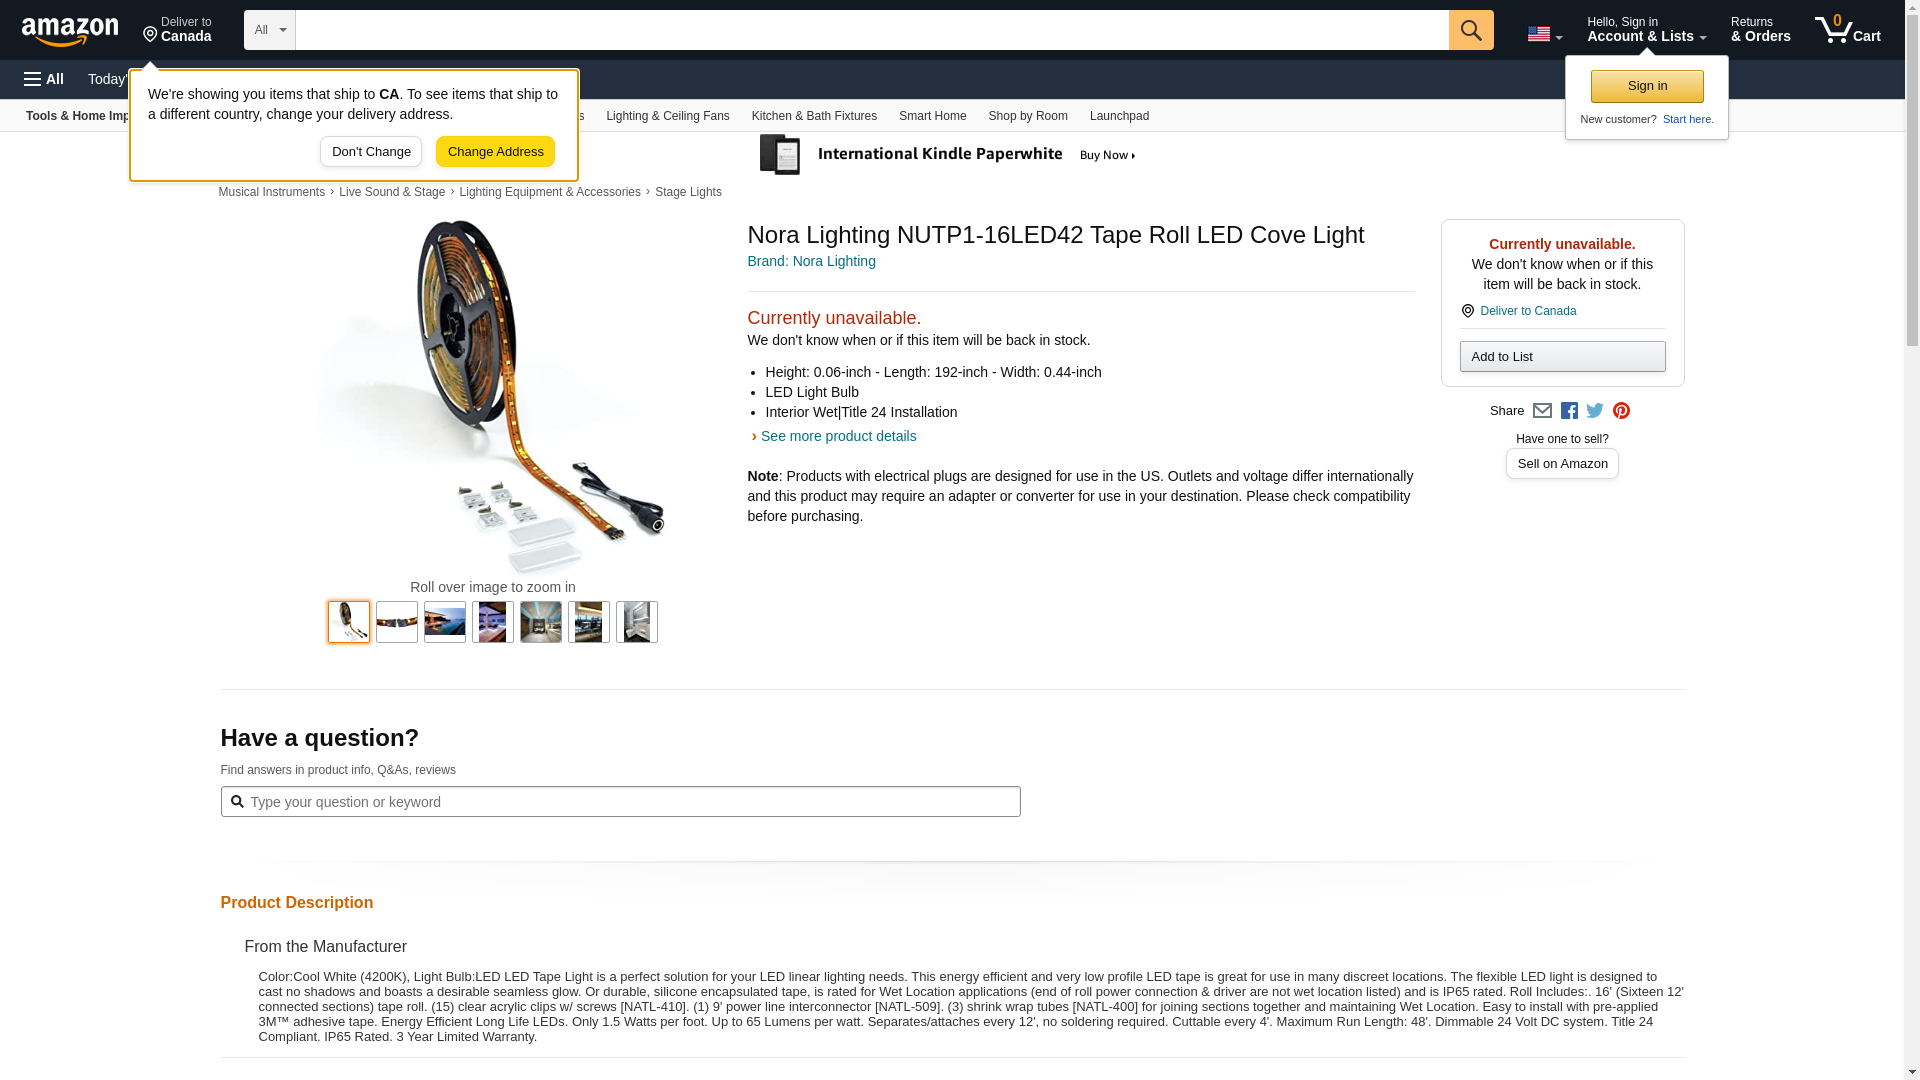Image resolution: width=1920 pixels, height=1080 pixels.
Task: Open Shop by Room menu item
Action: 1027,116
